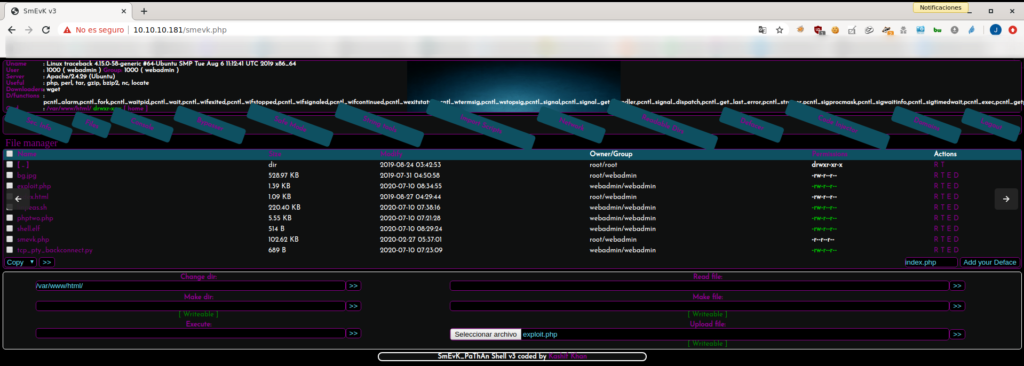Open the orange cookie extension icon

point(835,30)
